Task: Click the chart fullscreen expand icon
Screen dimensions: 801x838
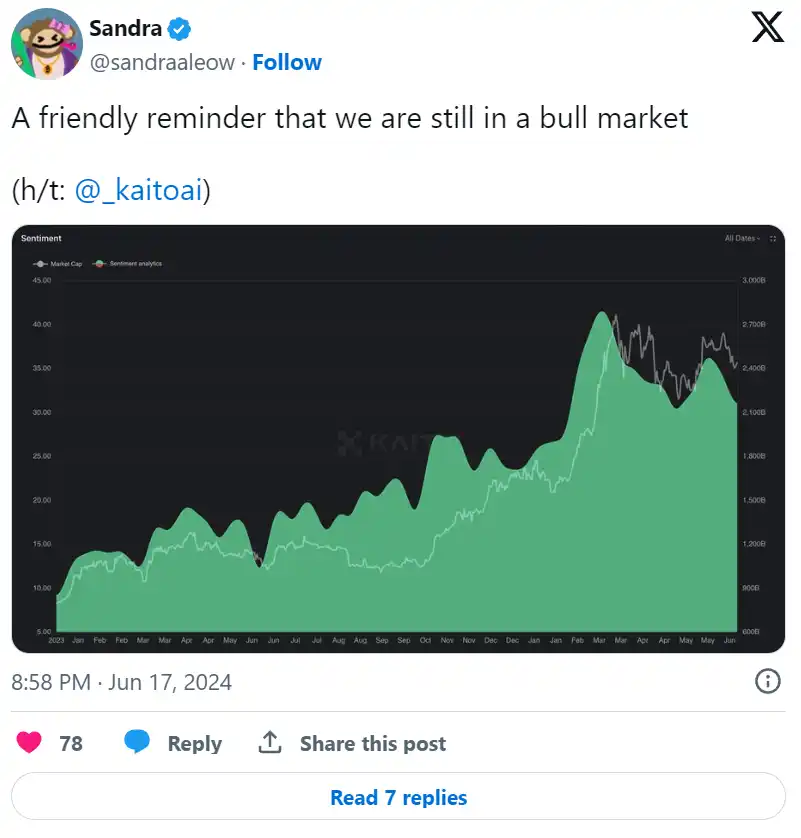Action: (777, 238)
